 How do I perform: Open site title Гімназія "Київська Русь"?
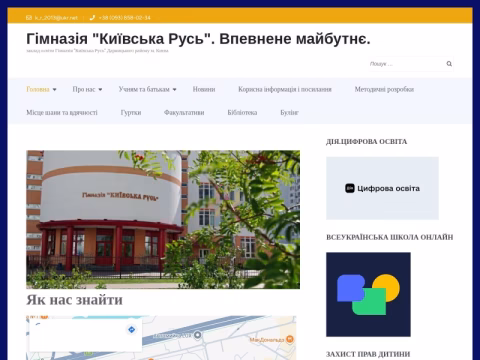(x=198, y=39)
